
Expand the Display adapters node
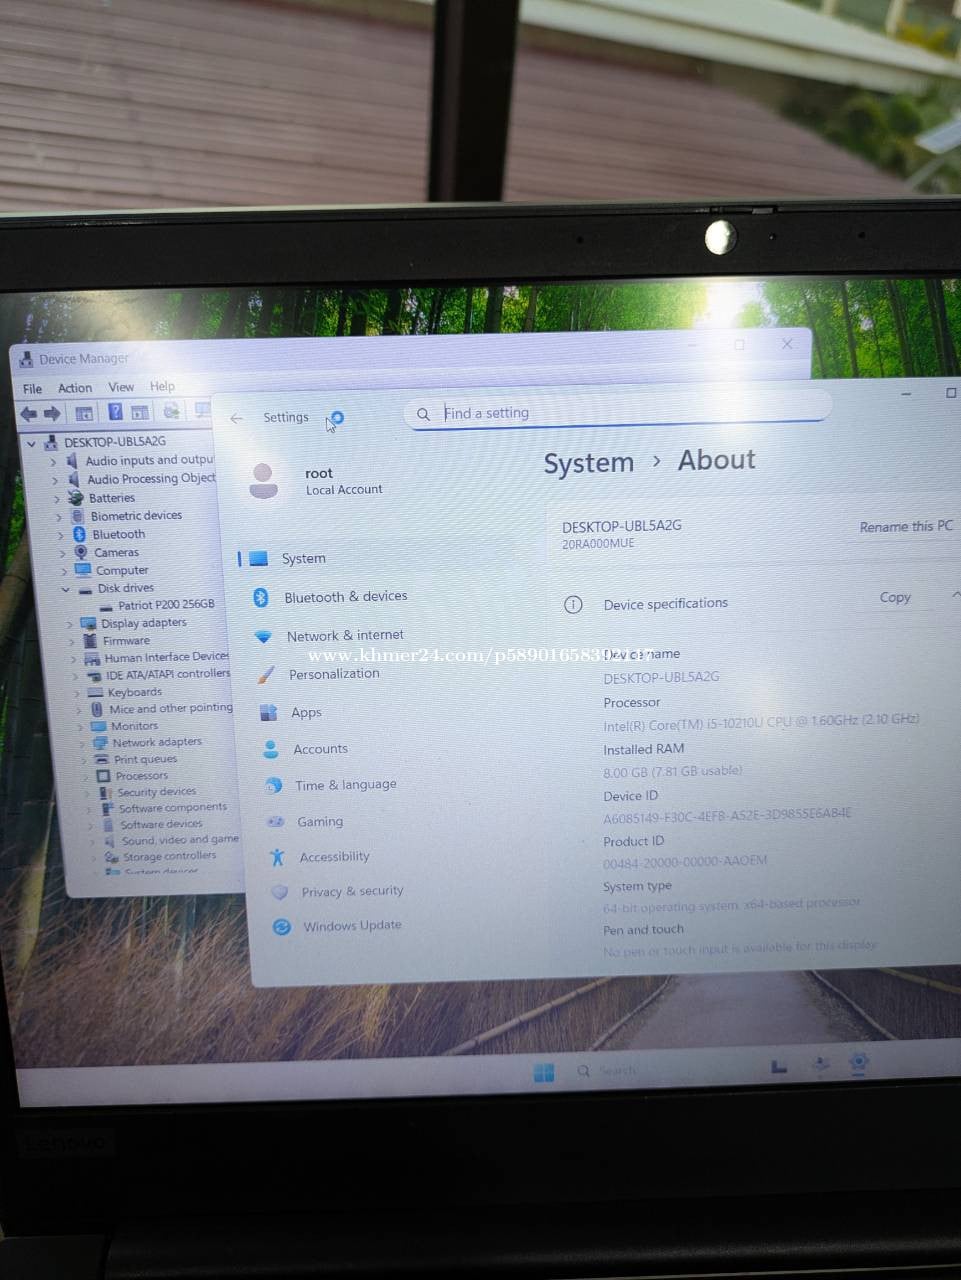pyautogui.click(x=70, y=624)
